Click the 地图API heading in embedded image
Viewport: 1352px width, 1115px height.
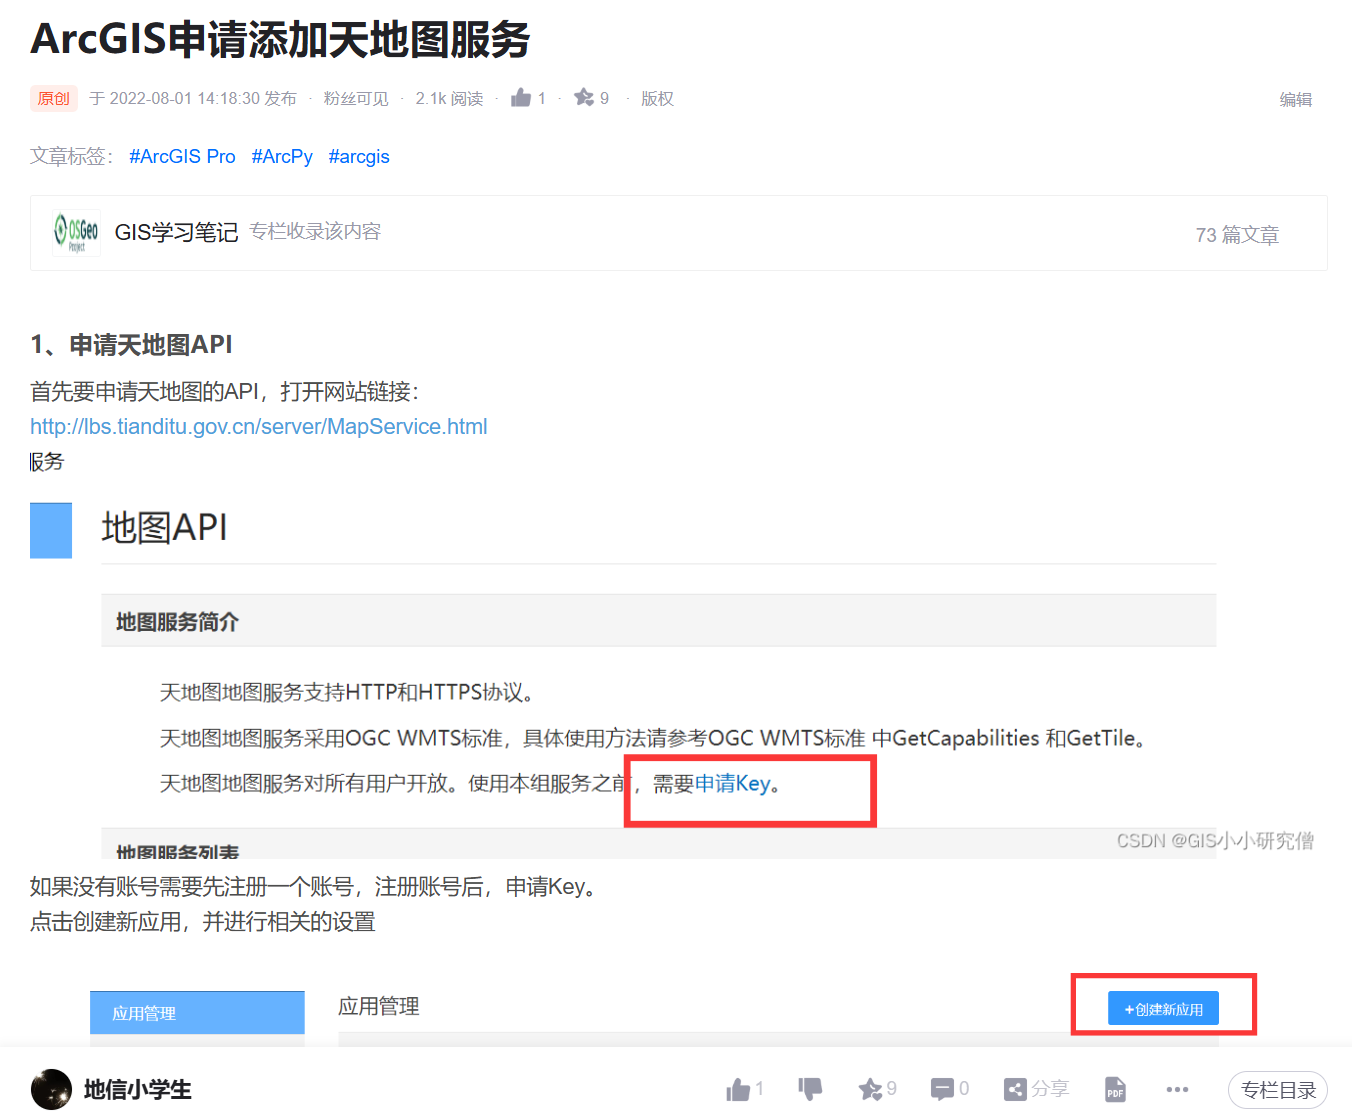click(165, 527)
